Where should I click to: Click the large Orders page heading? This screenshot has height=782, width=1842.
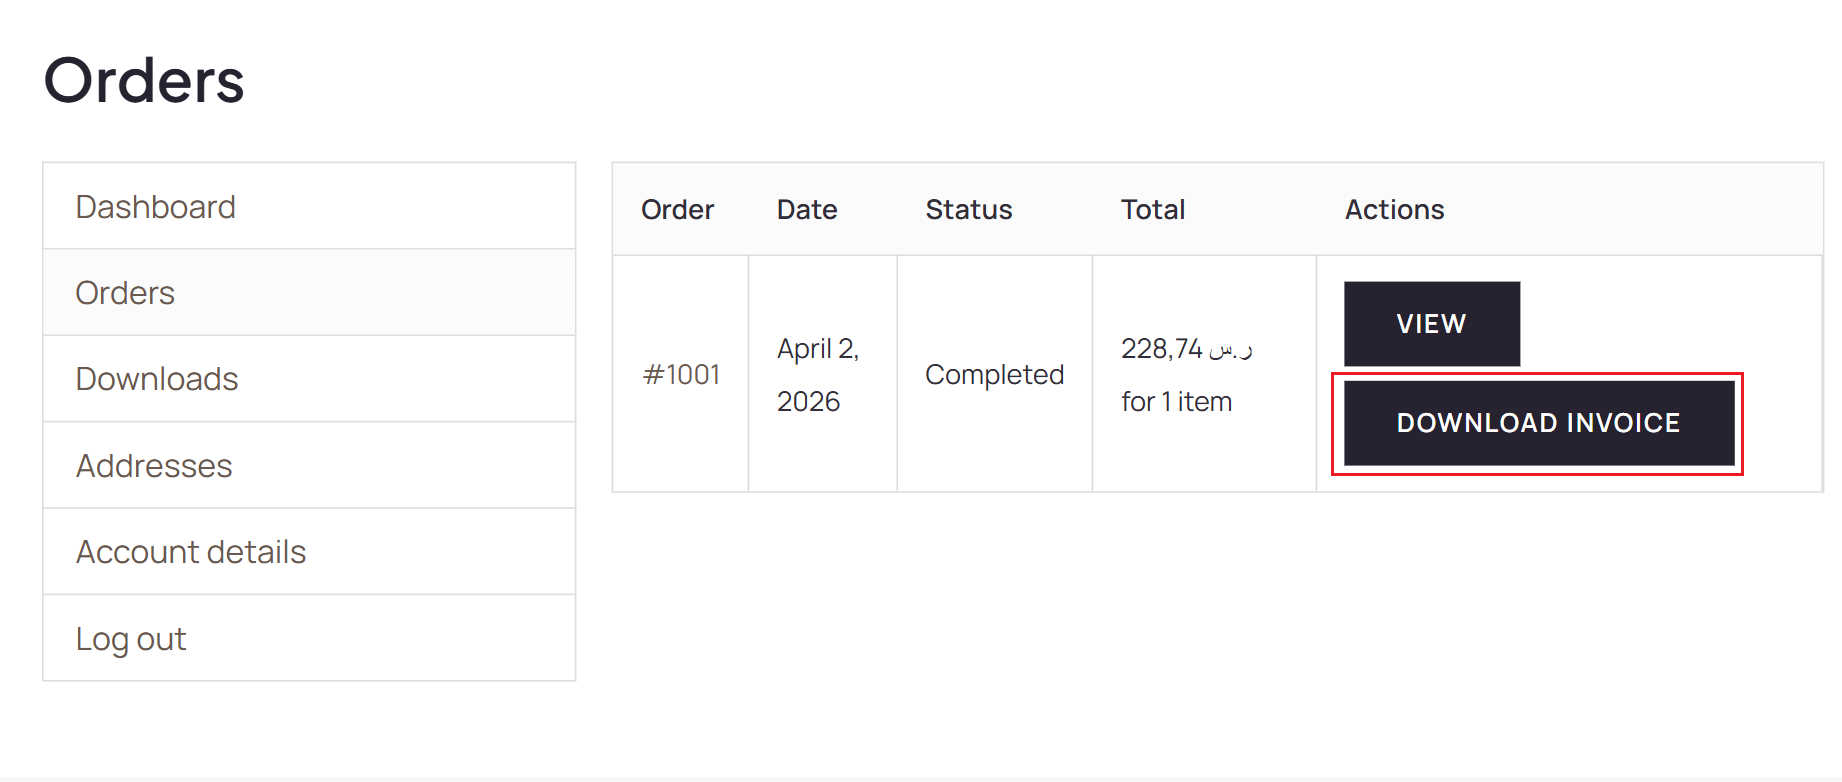tap(144, 80)
